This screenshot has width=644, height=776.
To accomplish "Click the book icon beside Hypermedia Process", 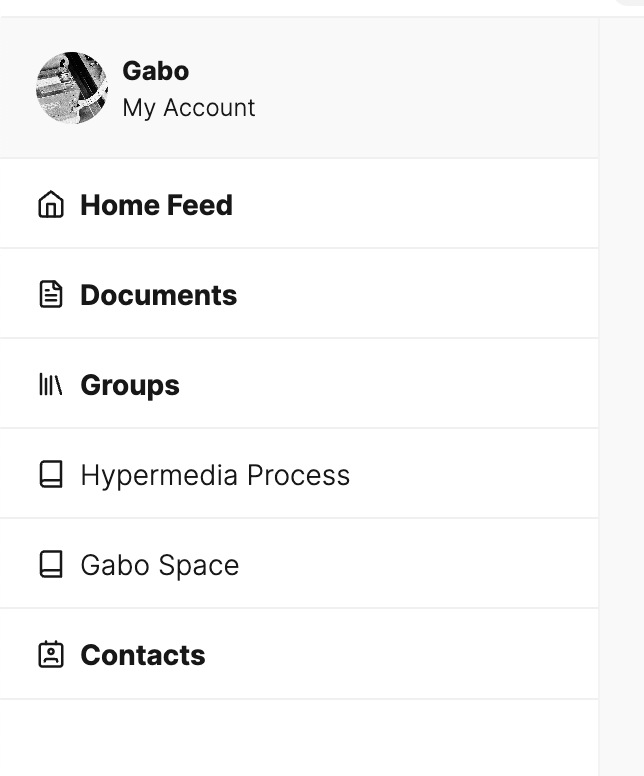I will 50,475.
